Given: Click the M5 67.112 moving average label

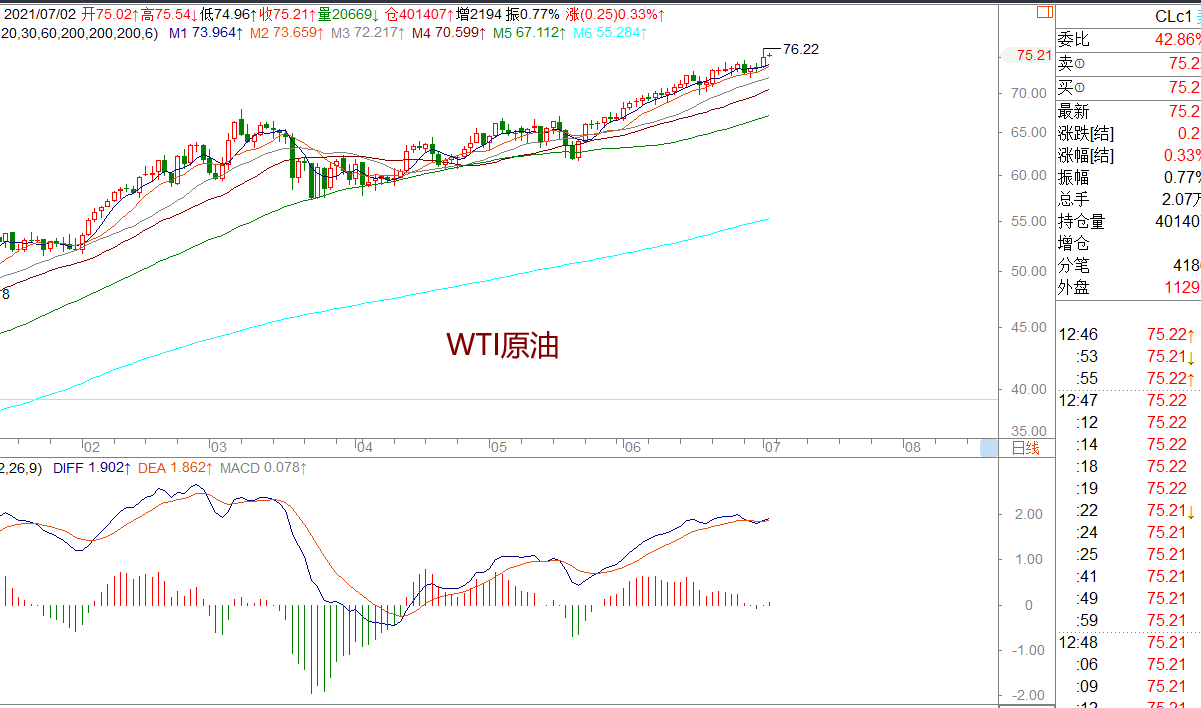Looking at the screenshot, I should [x=530, y=33].
